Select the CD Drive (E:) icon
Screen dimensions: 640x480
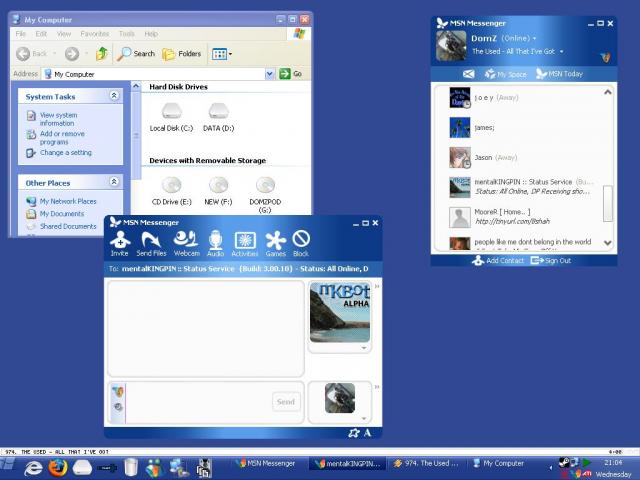click(171, 191)
